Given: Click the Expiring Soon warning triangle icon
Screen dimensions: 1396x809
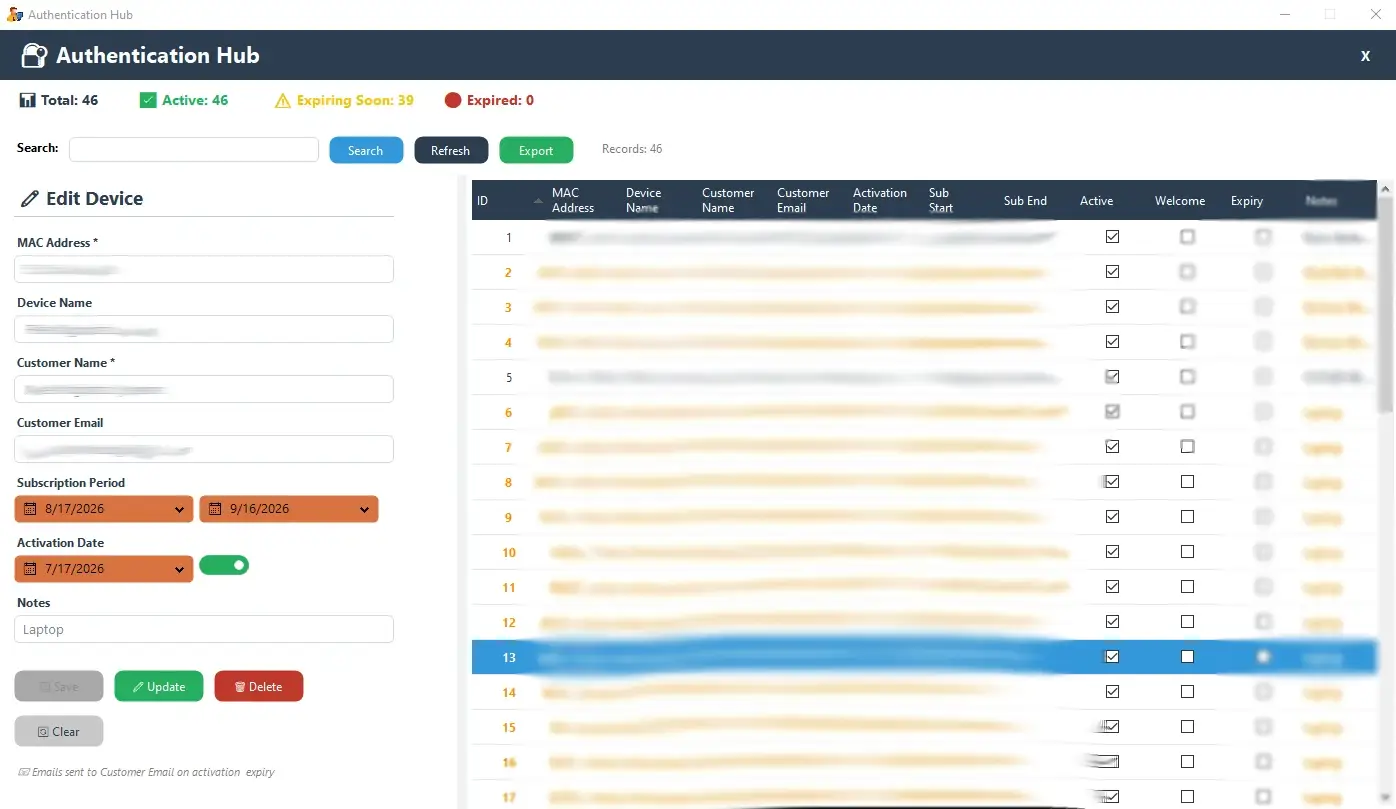Looking at the screenshot, I should 283,100.
